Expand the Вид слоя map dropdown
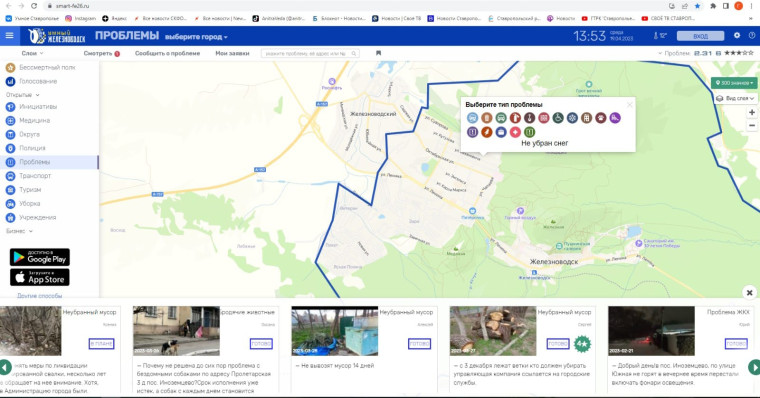The image size is (760, 398). coord(736,98)
